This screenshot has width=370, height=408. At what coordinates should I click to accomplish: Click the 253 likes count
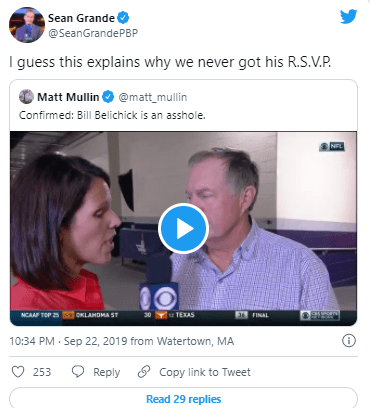pos(42,372)
